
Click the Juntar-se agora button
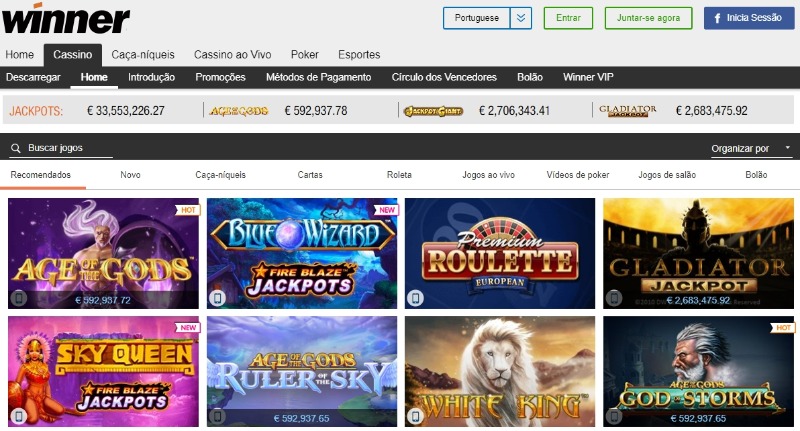tap(648, 18)
